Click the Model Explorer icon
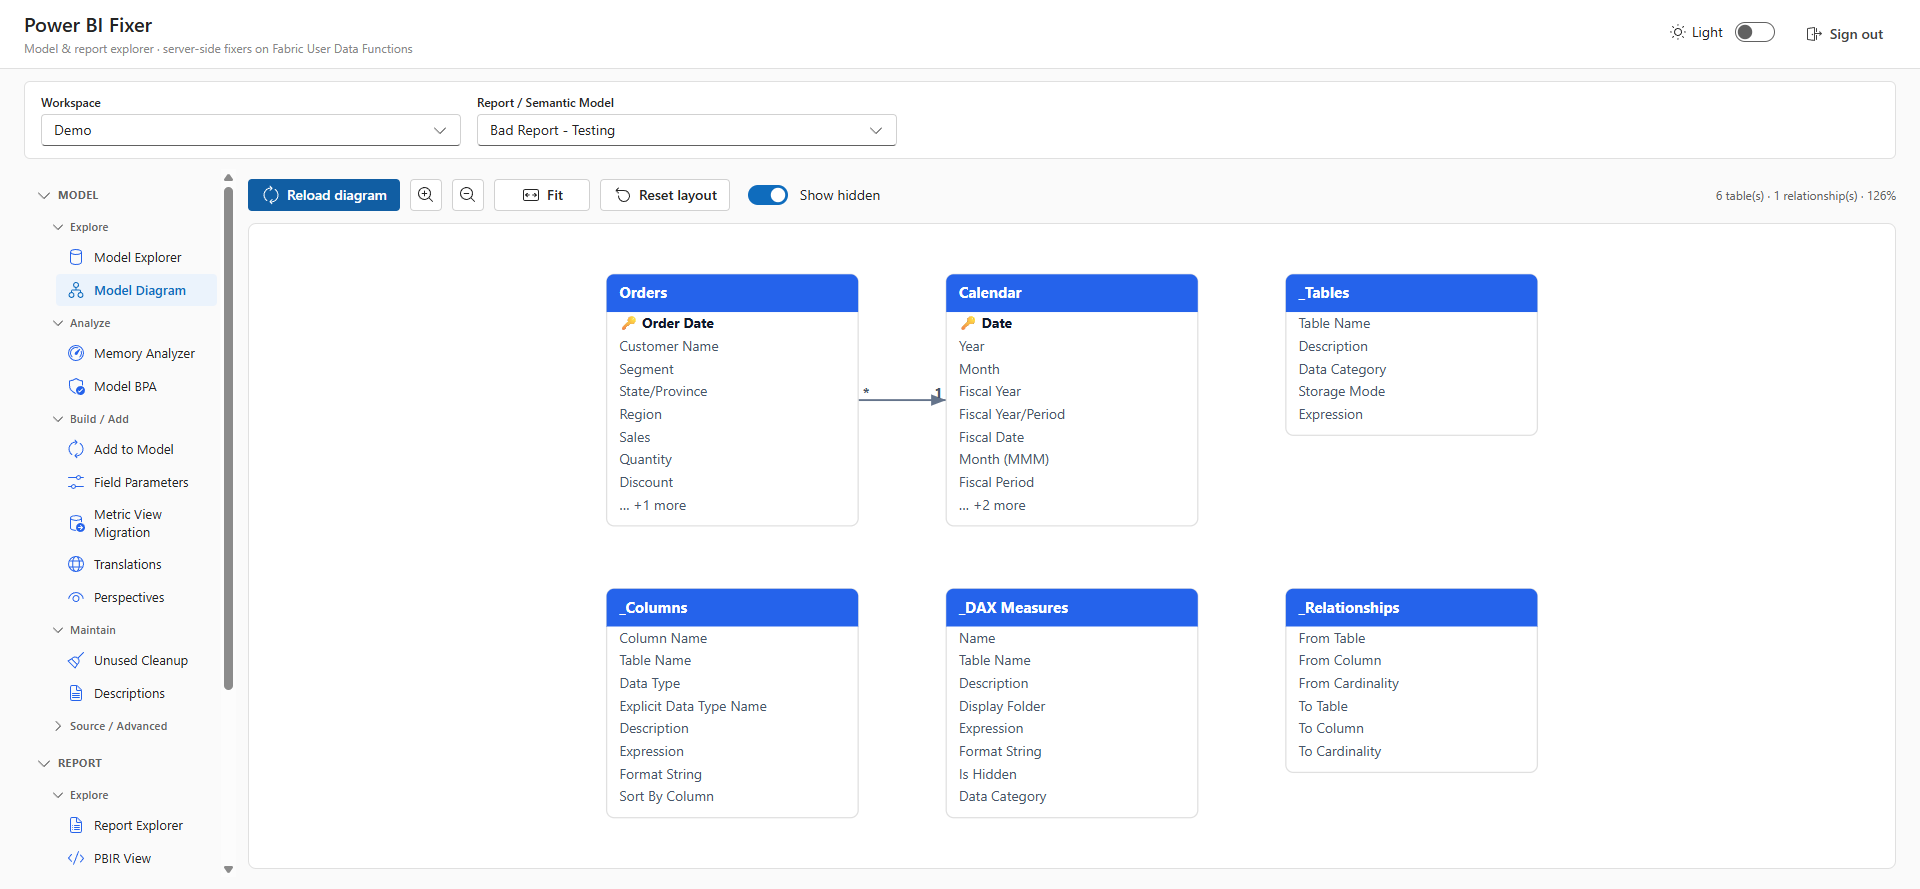Screen dimensions: 1920x889 pyautogui.click(x=76, y=257)
